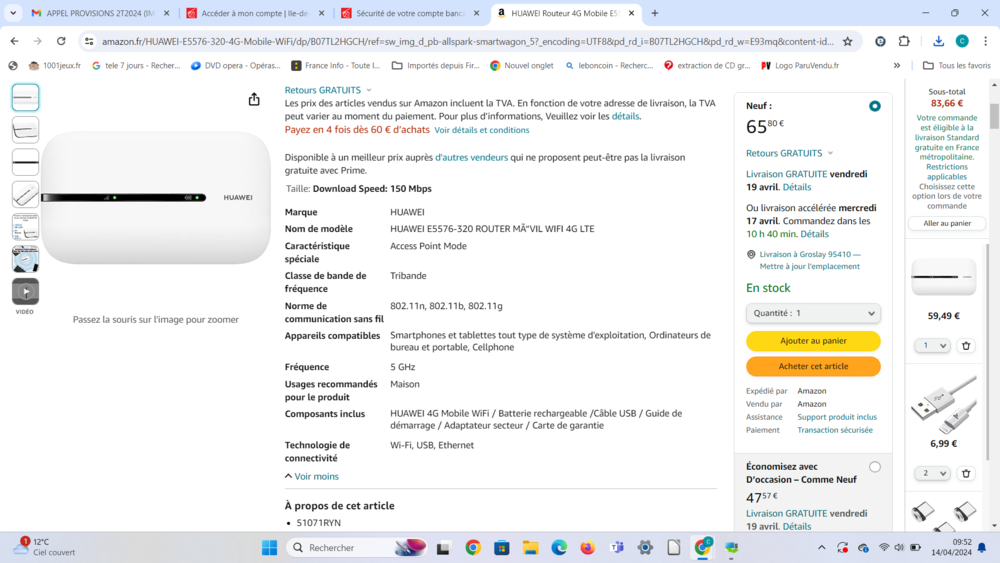The image size is (1000, 563).
Task: Show hidden tray icons chevron
Action: tap(821, 548)
